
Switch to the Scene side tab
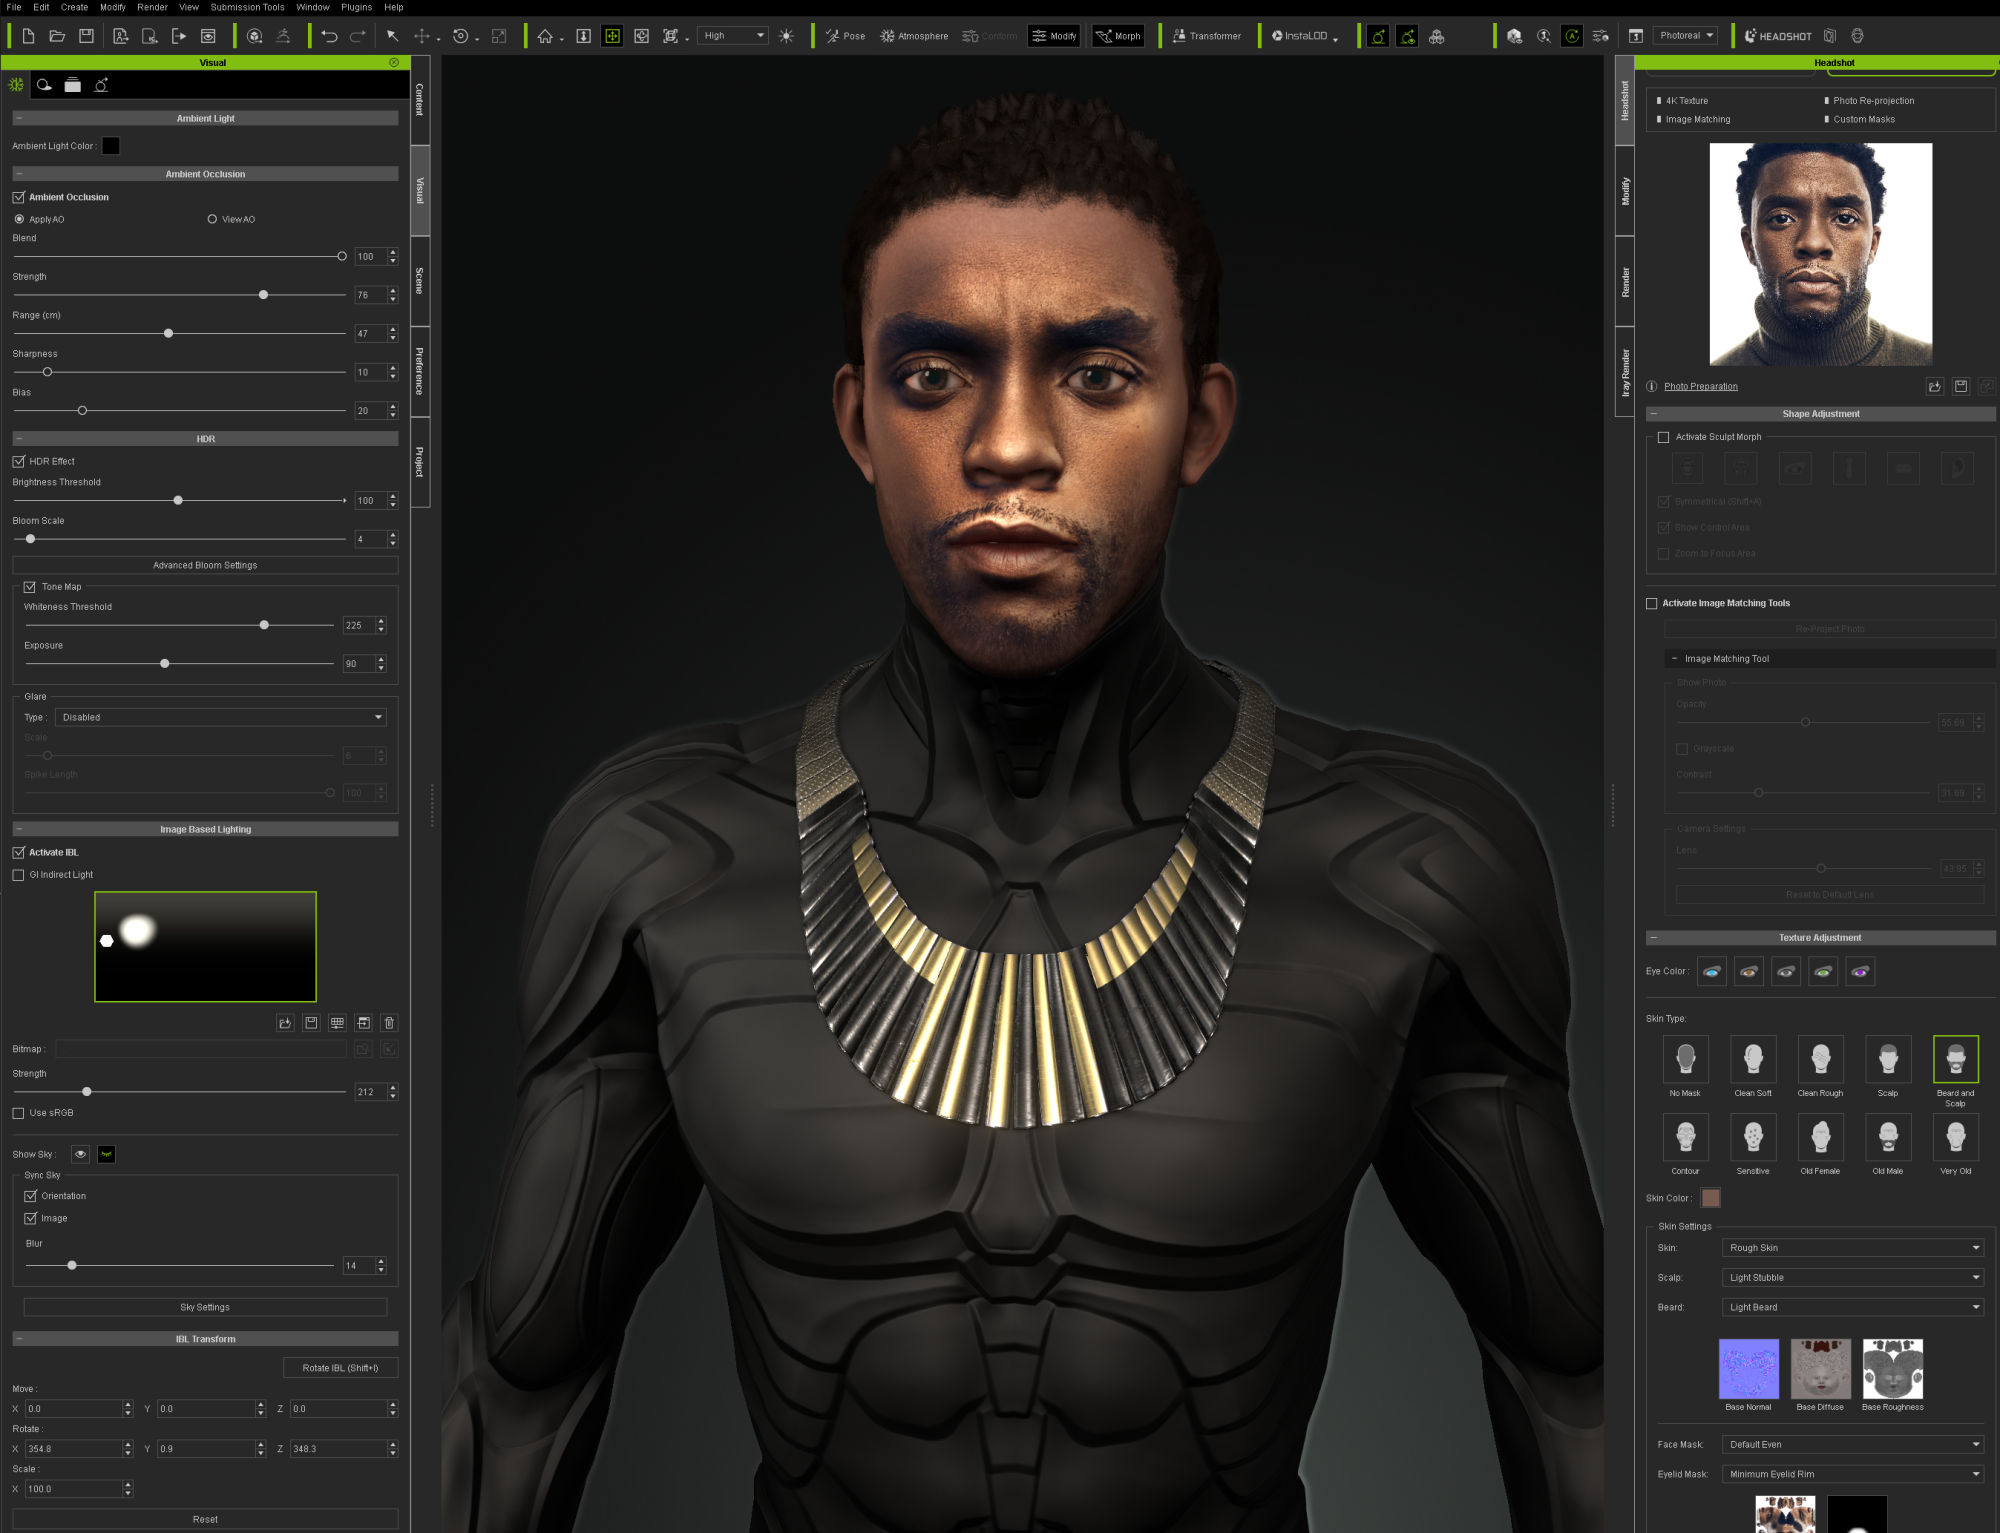[x=420, y=280]
